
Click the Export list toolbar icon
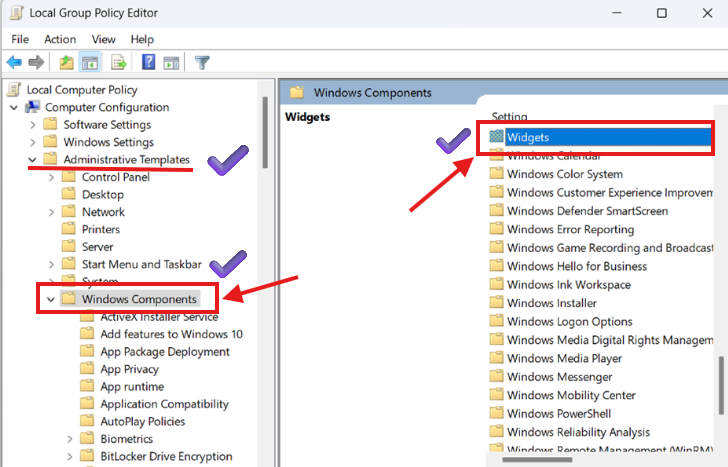click(x=118, y=62)
